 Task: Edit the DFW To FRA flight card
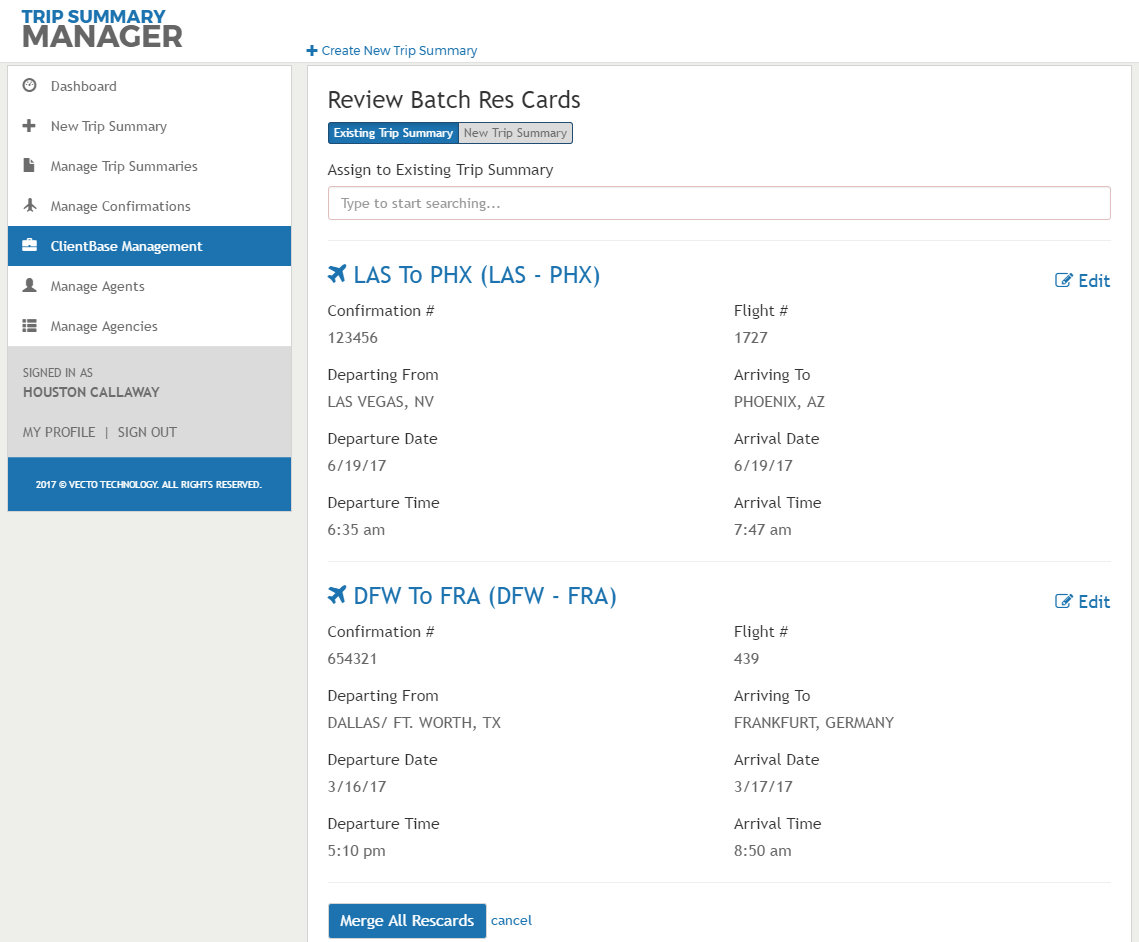pyautogui.click(x=1083, y=602)
